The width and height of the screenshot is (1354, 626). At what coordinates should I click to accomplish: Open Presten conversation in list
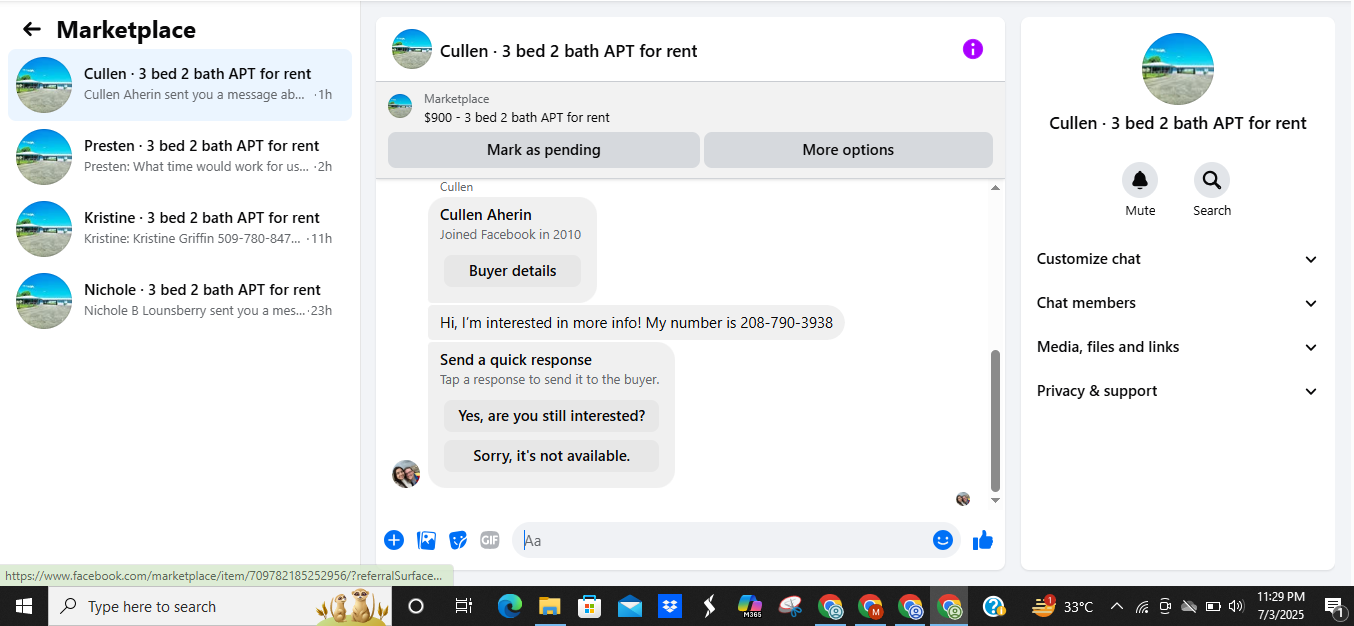pos(180,157)
